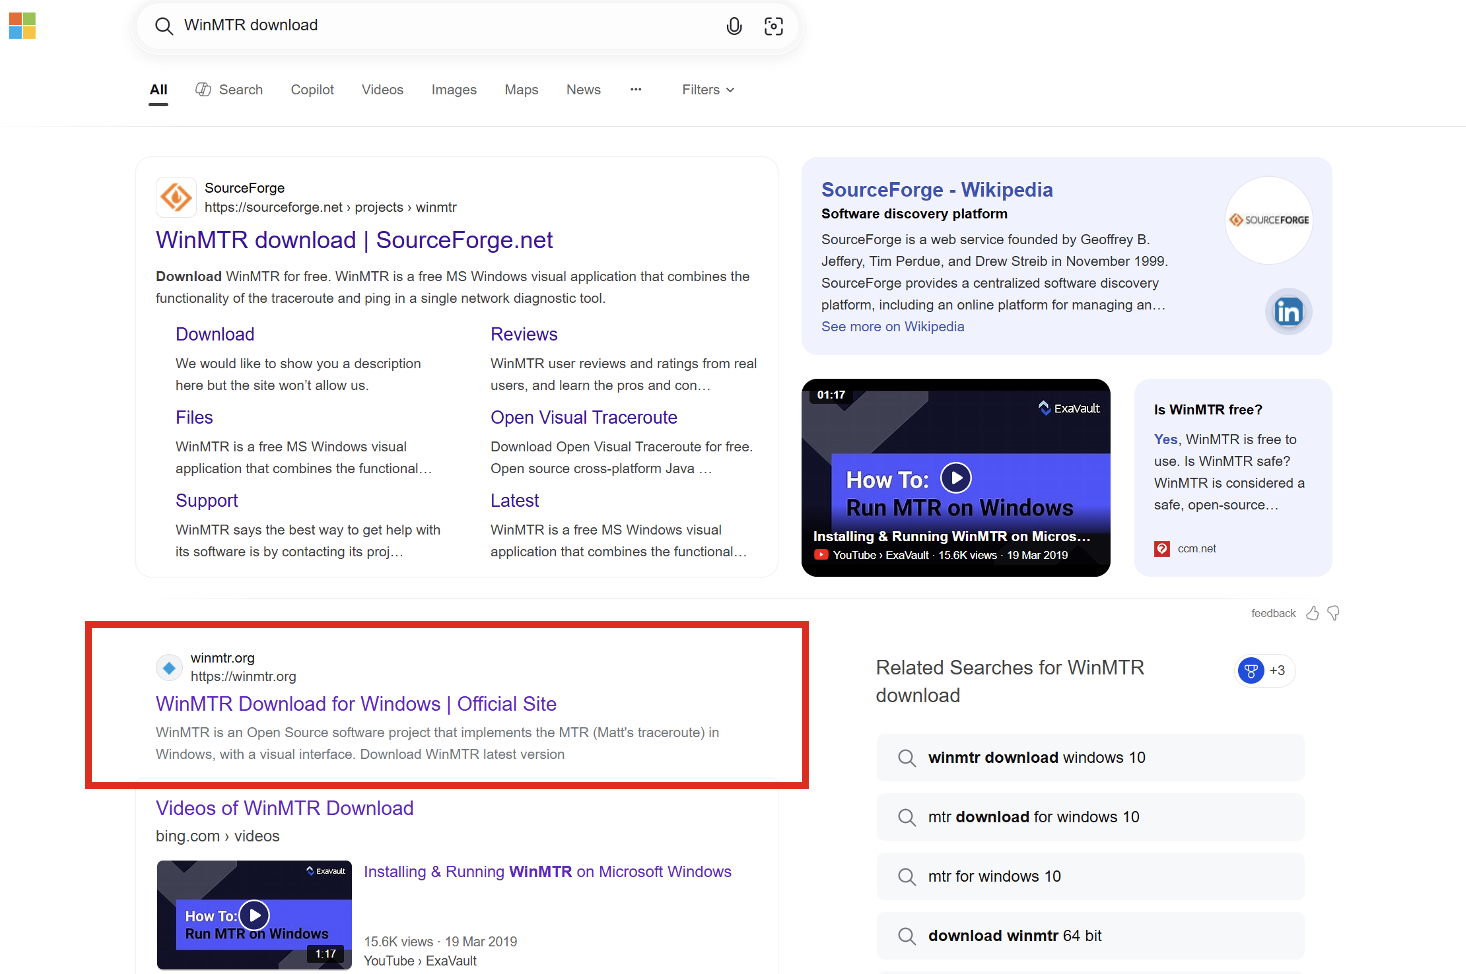This screenshot has width=1466, height=974.
Task: Click the SourceForge logo in knowledge card
Action: (1269, 220)
